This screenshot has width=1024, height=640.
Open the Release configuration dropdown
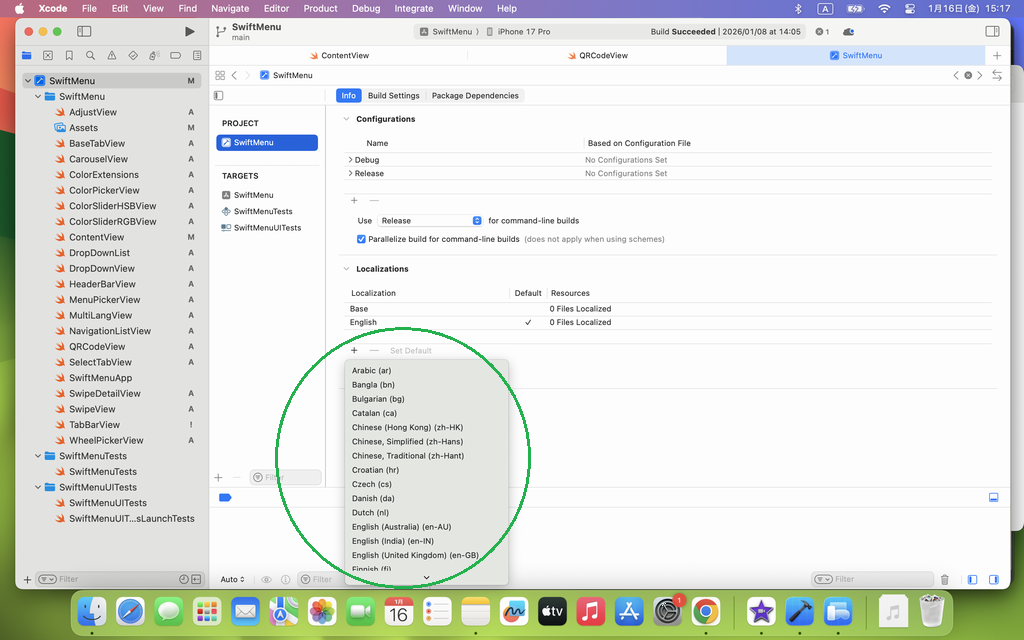430,220
